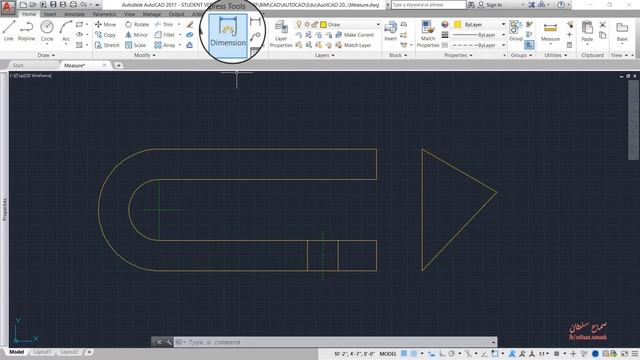Toggle grid display in status bar
This screenshot has height=360, width=640.
click(x=404, y=353)
